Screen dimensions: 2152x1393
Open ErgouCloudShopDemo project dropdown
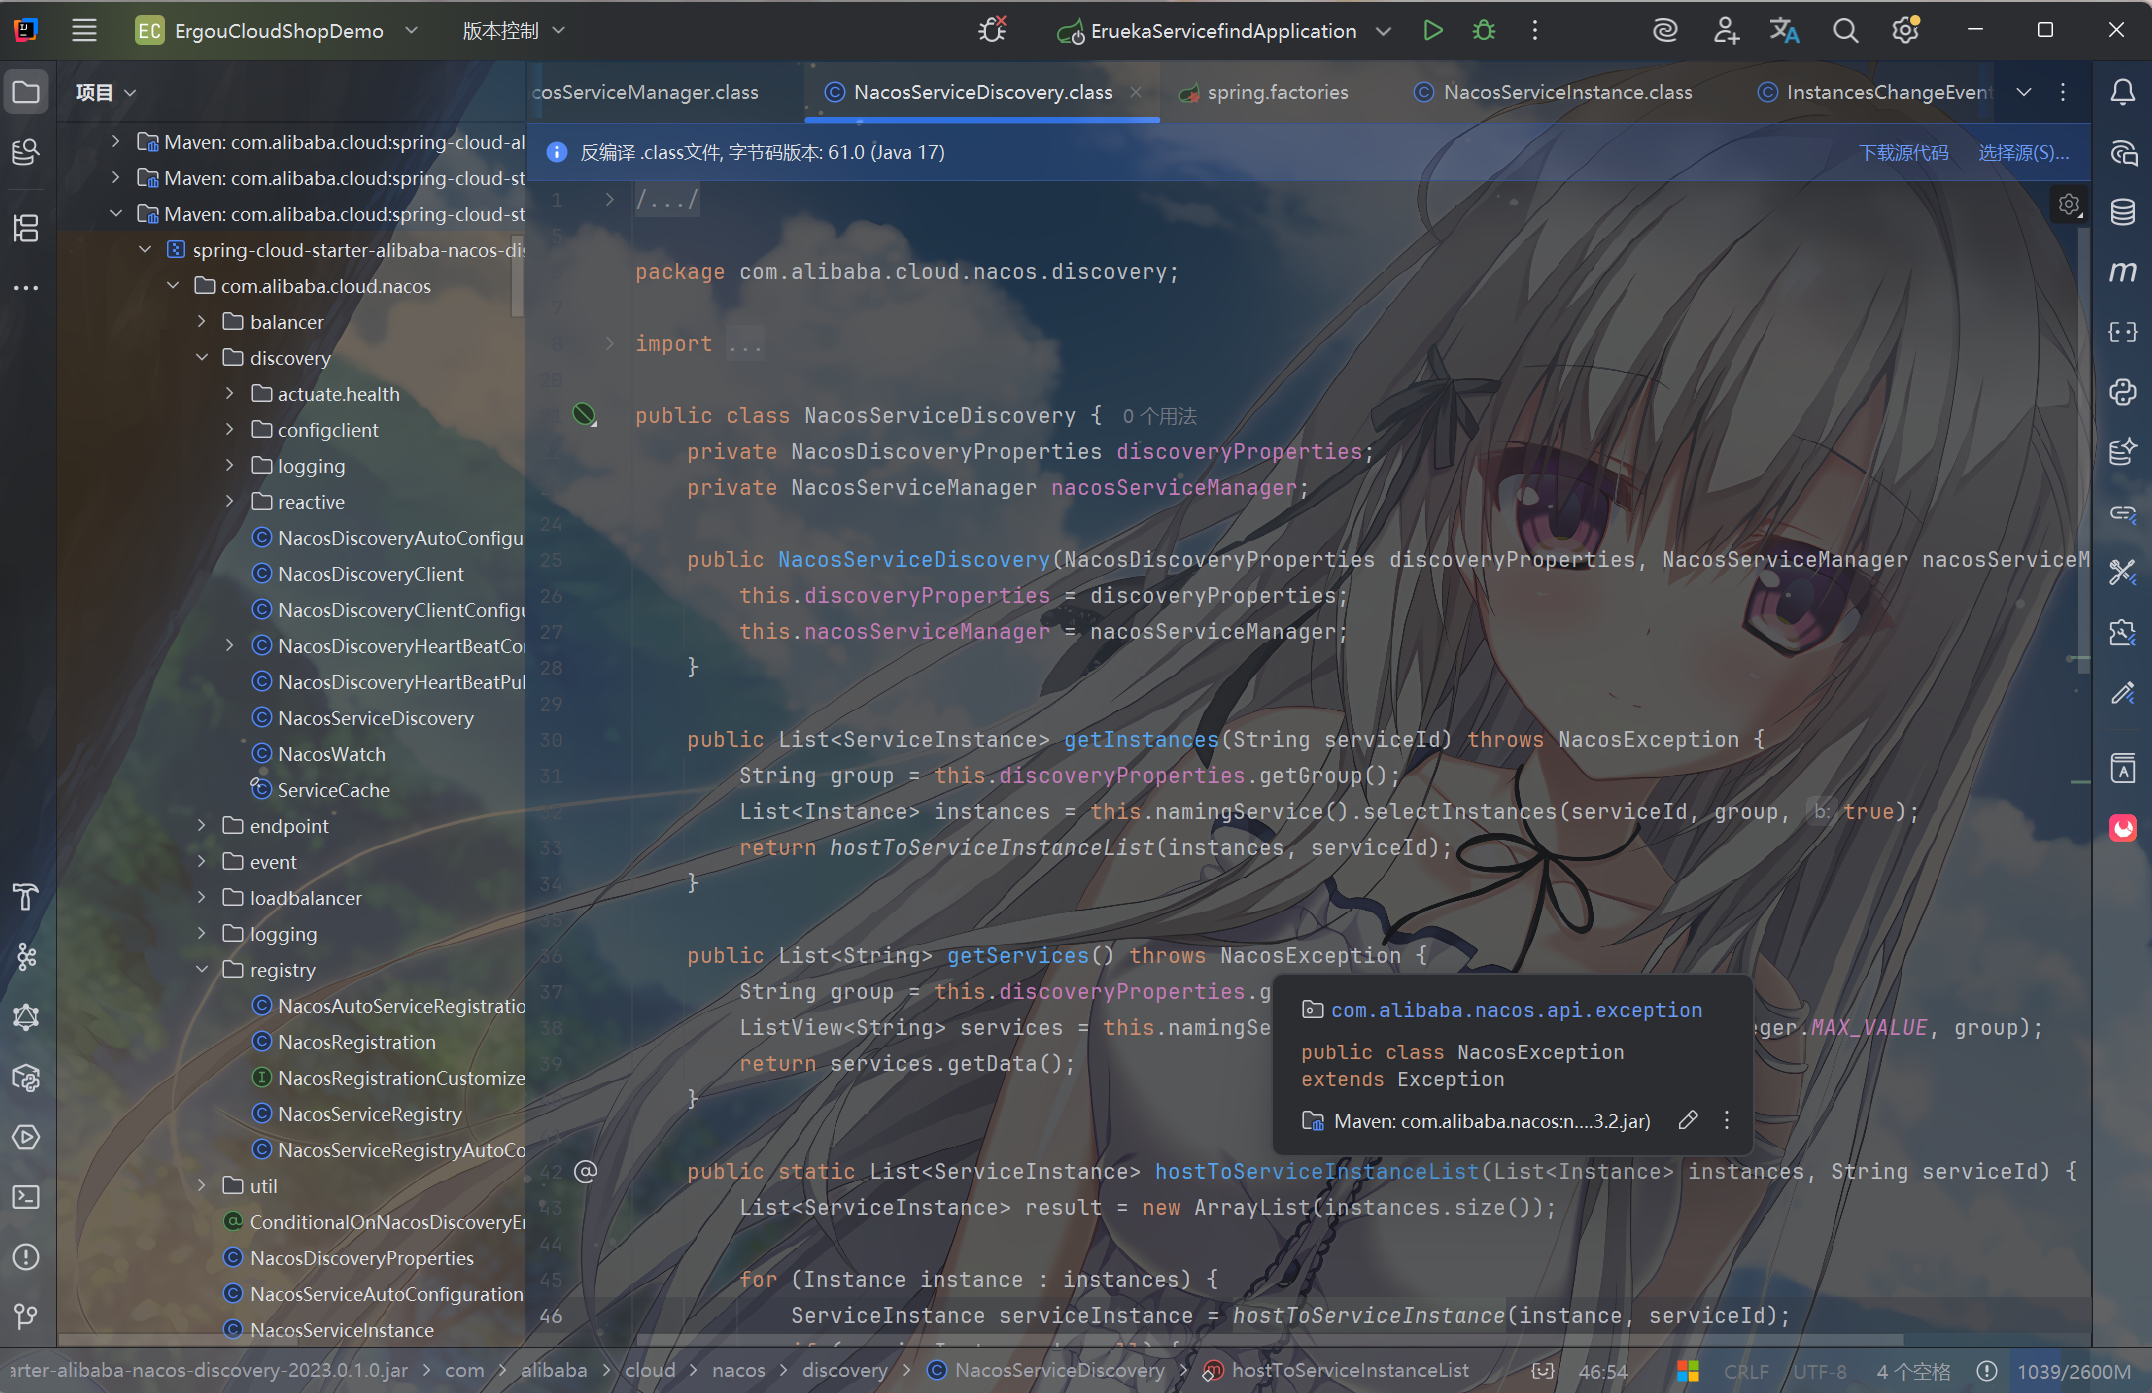[277, 31]
